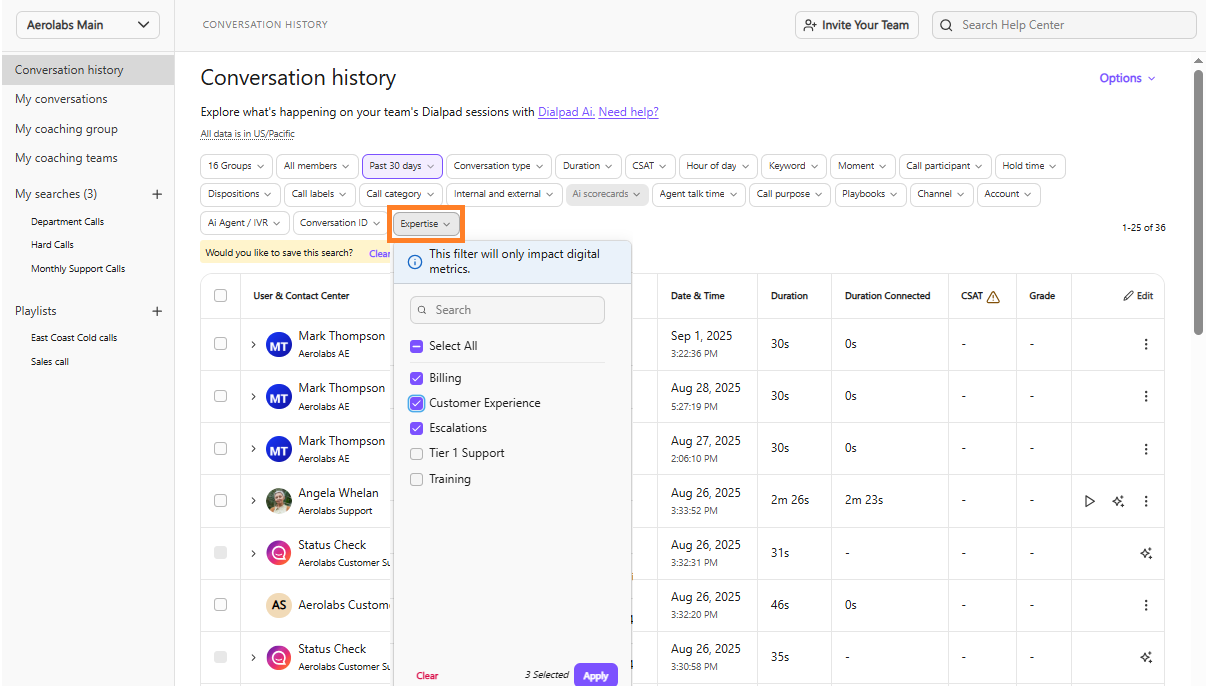Go to Conversation history in sidebar
This screenshot has height=686, width=1210.
(x=87, y=70)
